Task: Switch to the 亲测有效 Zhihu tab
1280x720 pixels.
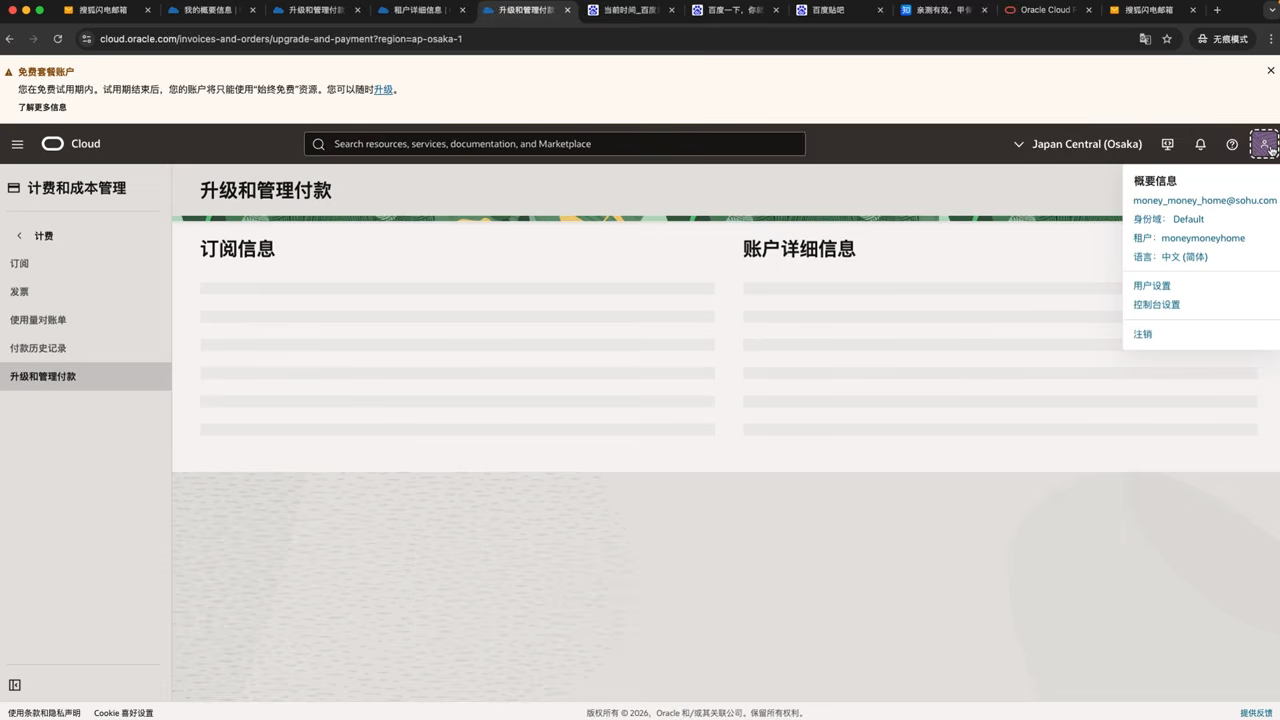Action: click(x=938, y=10)
